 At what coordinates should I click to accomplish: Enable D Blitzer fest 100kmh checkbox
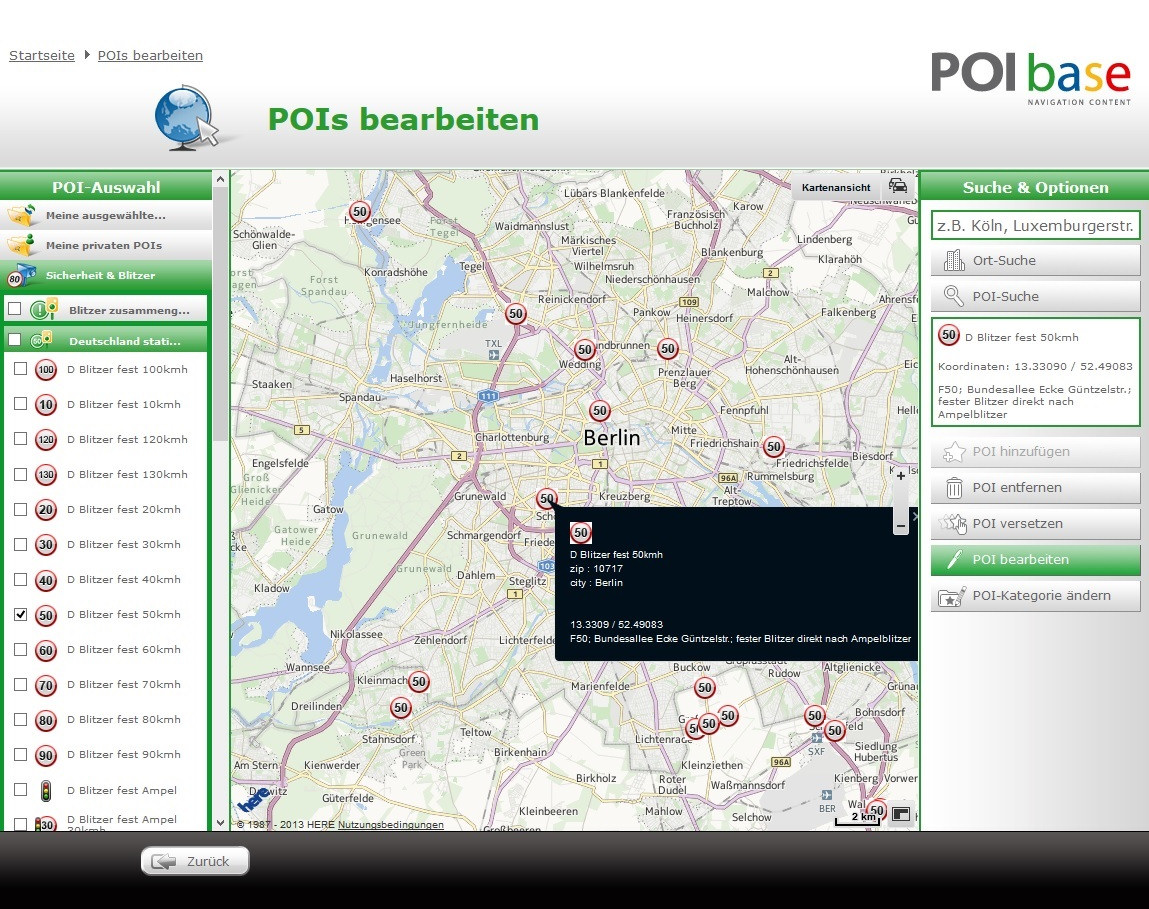click(20, 369)
